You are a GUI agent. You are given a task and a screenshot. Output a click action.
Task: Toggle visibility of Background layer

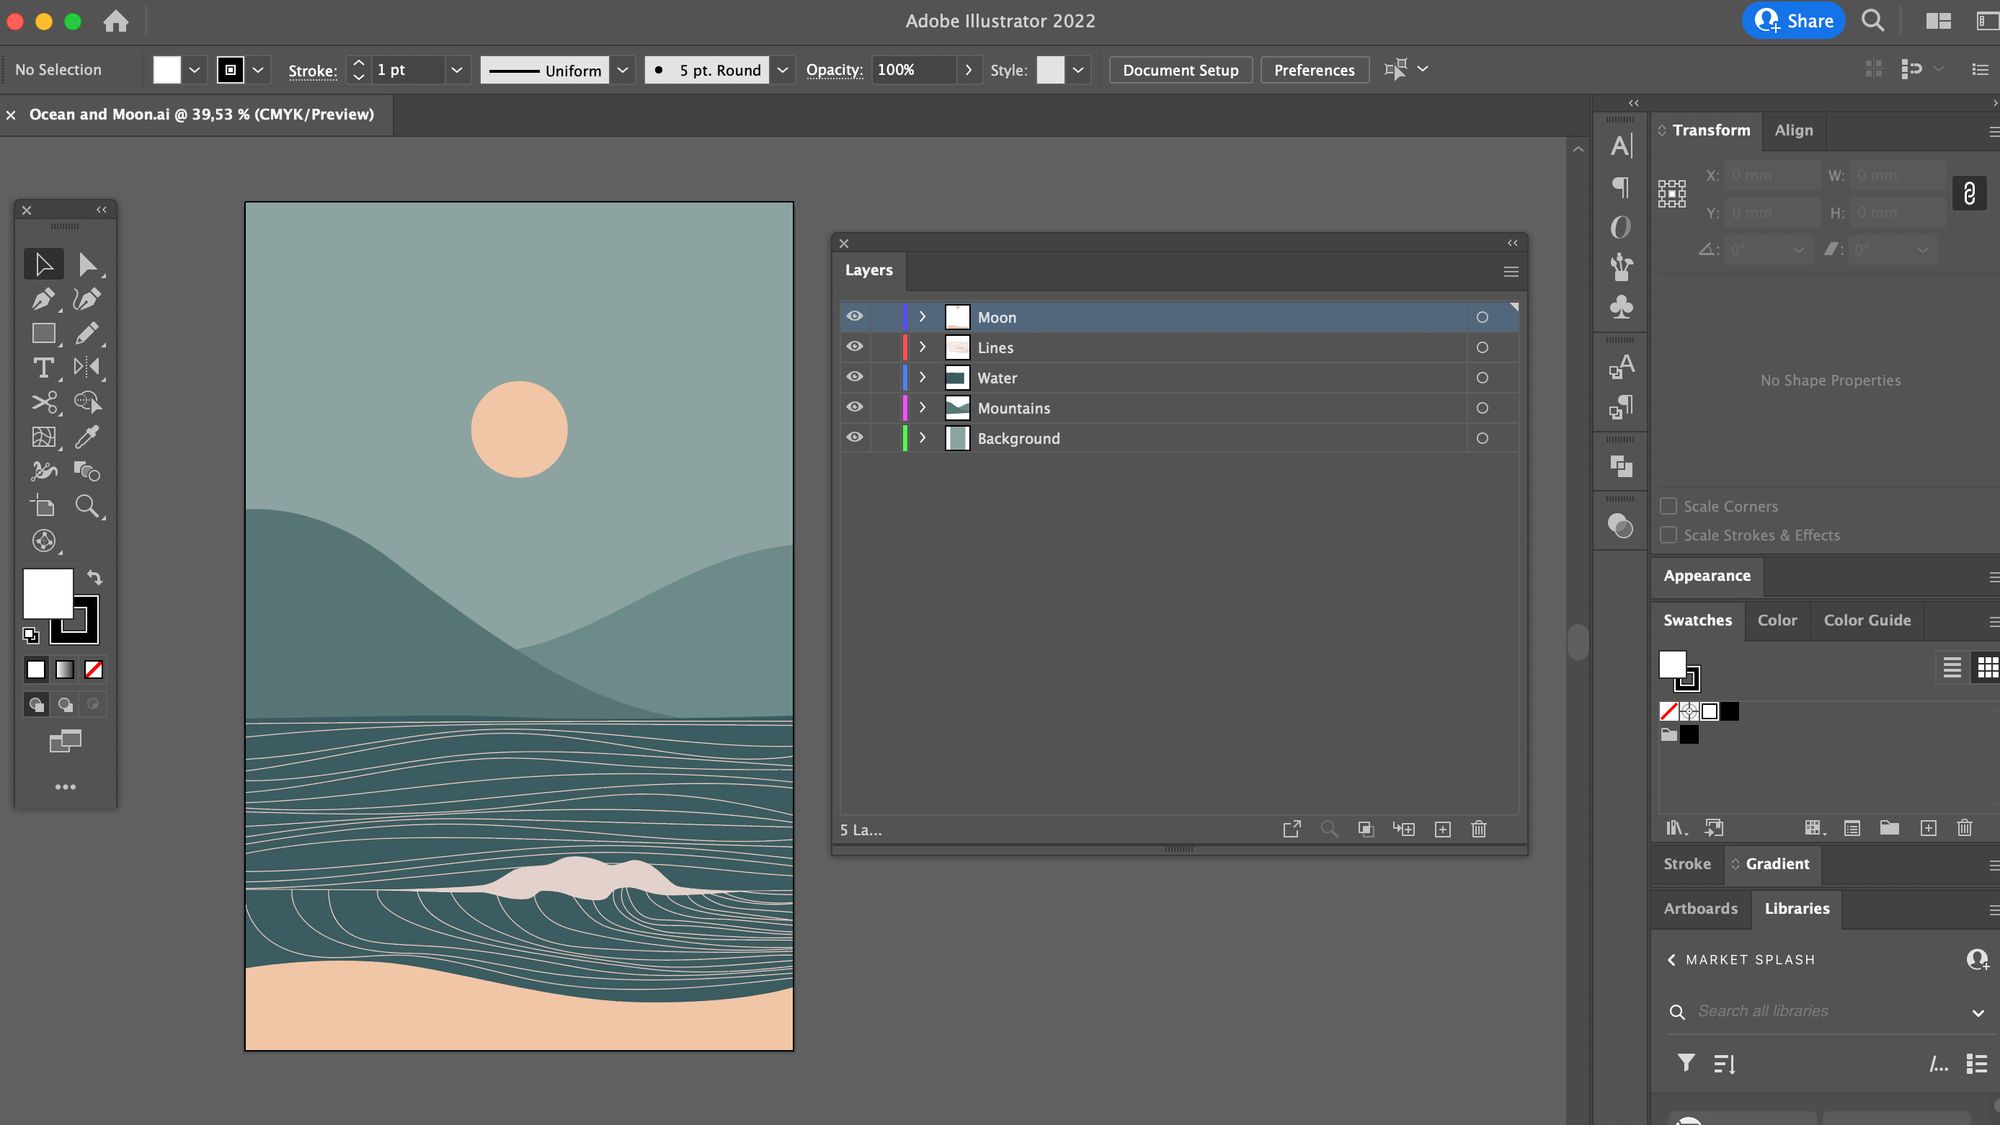[854, 438]
